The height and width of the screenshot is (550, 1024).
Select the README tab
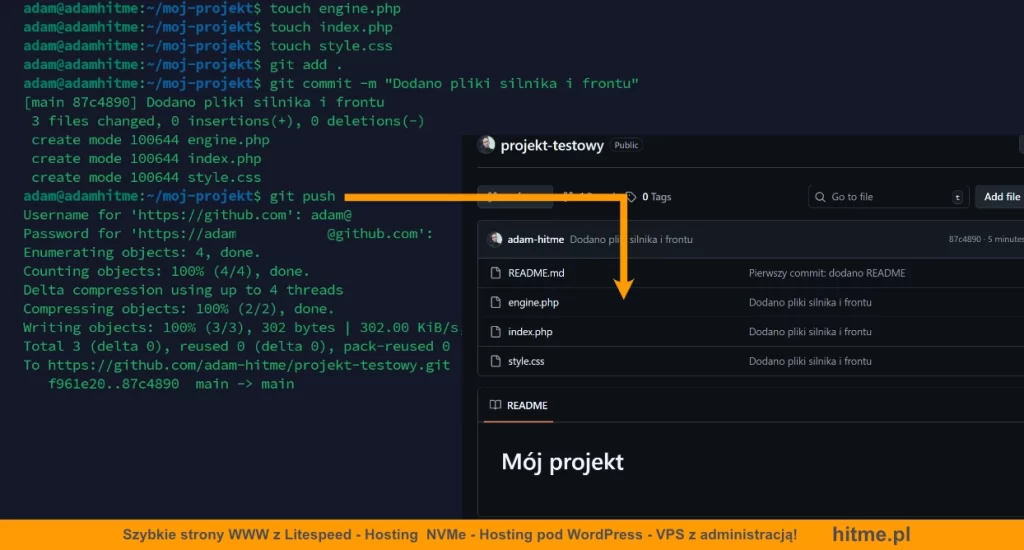519,406
